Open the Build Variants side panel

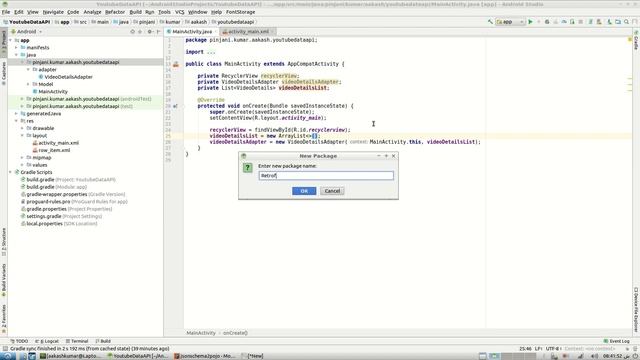pyautogui.click(x=4, y=280)
